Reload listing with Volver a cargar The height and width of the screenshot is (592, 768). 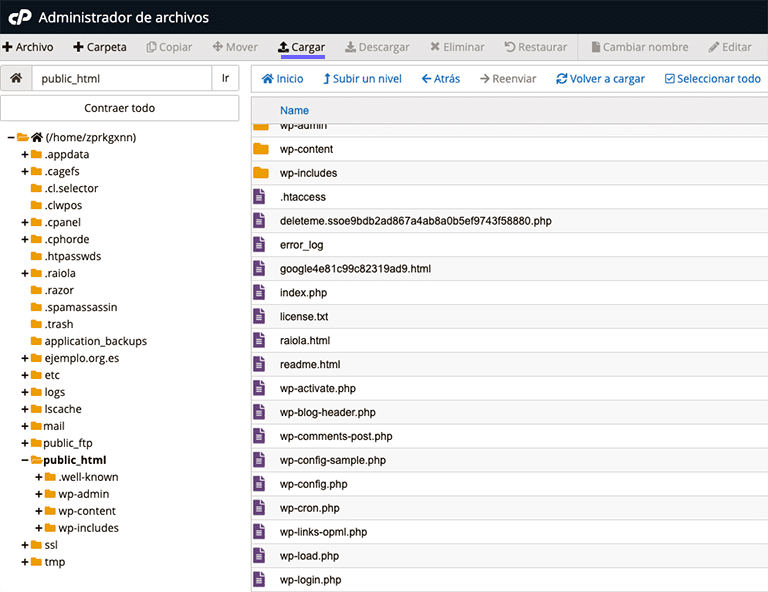[600, 79]
